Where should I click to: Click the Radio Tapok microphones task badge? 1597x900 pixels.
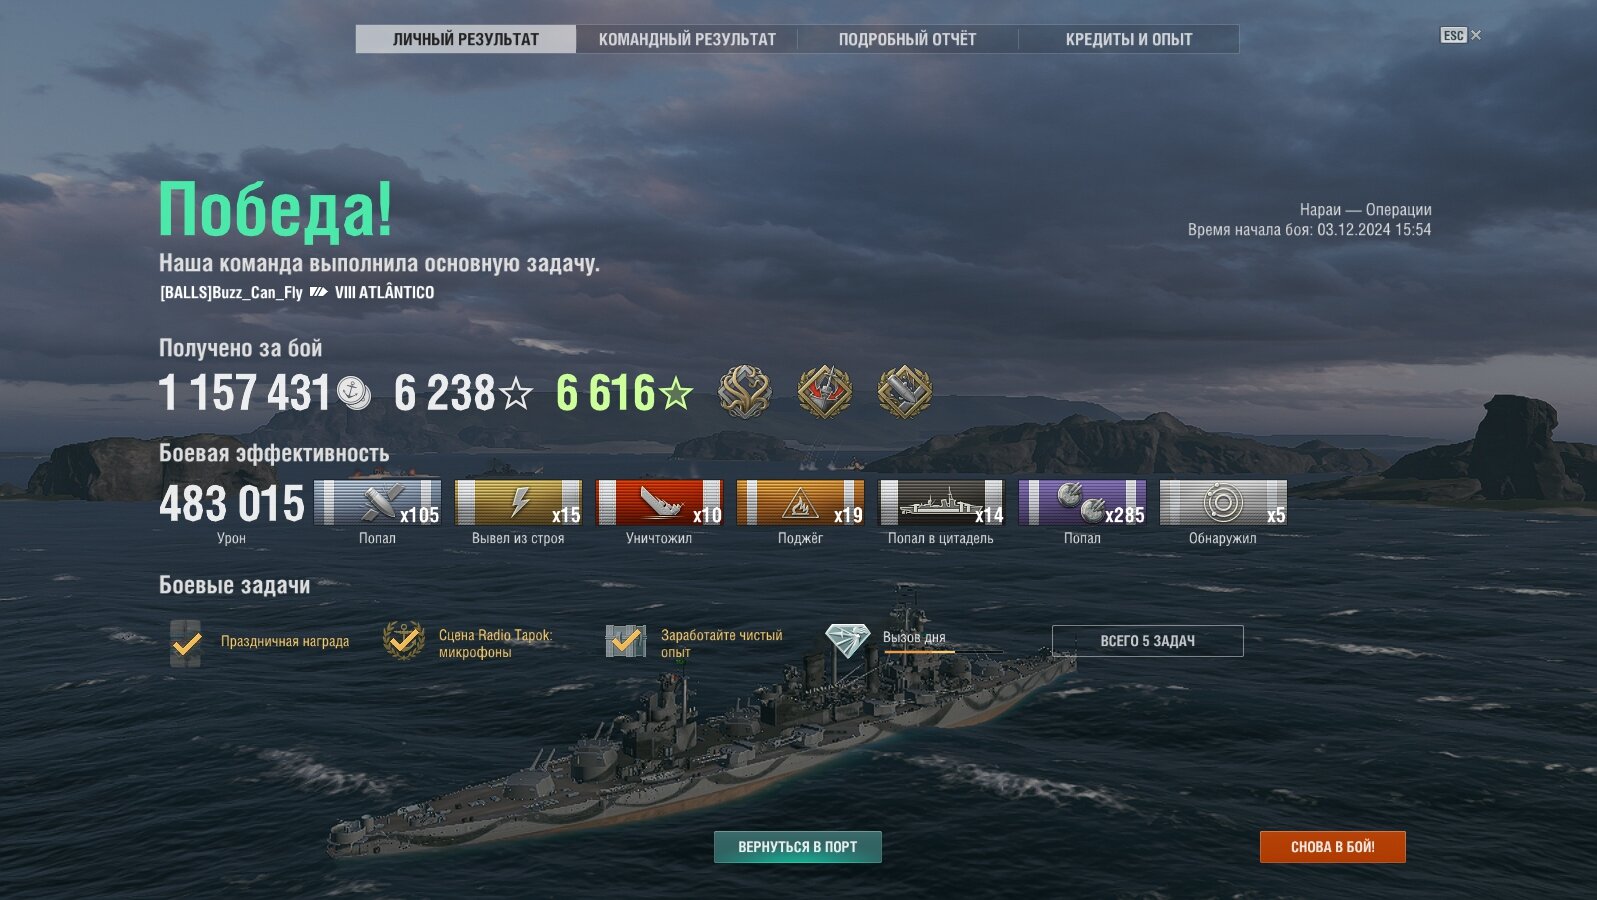pyautogui.click(x=404, y=641)
